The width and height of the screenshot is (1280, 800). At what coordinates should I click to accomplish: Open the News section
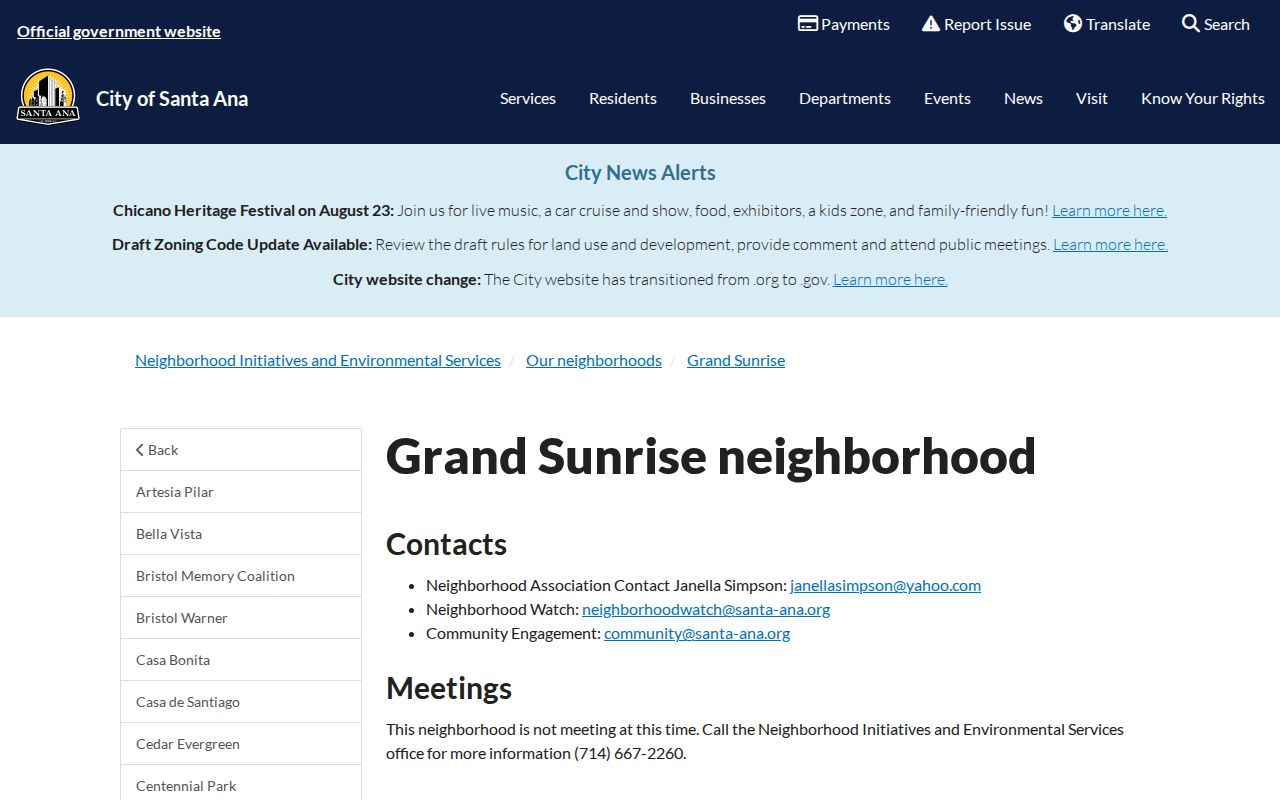[x=1023, y=98]
